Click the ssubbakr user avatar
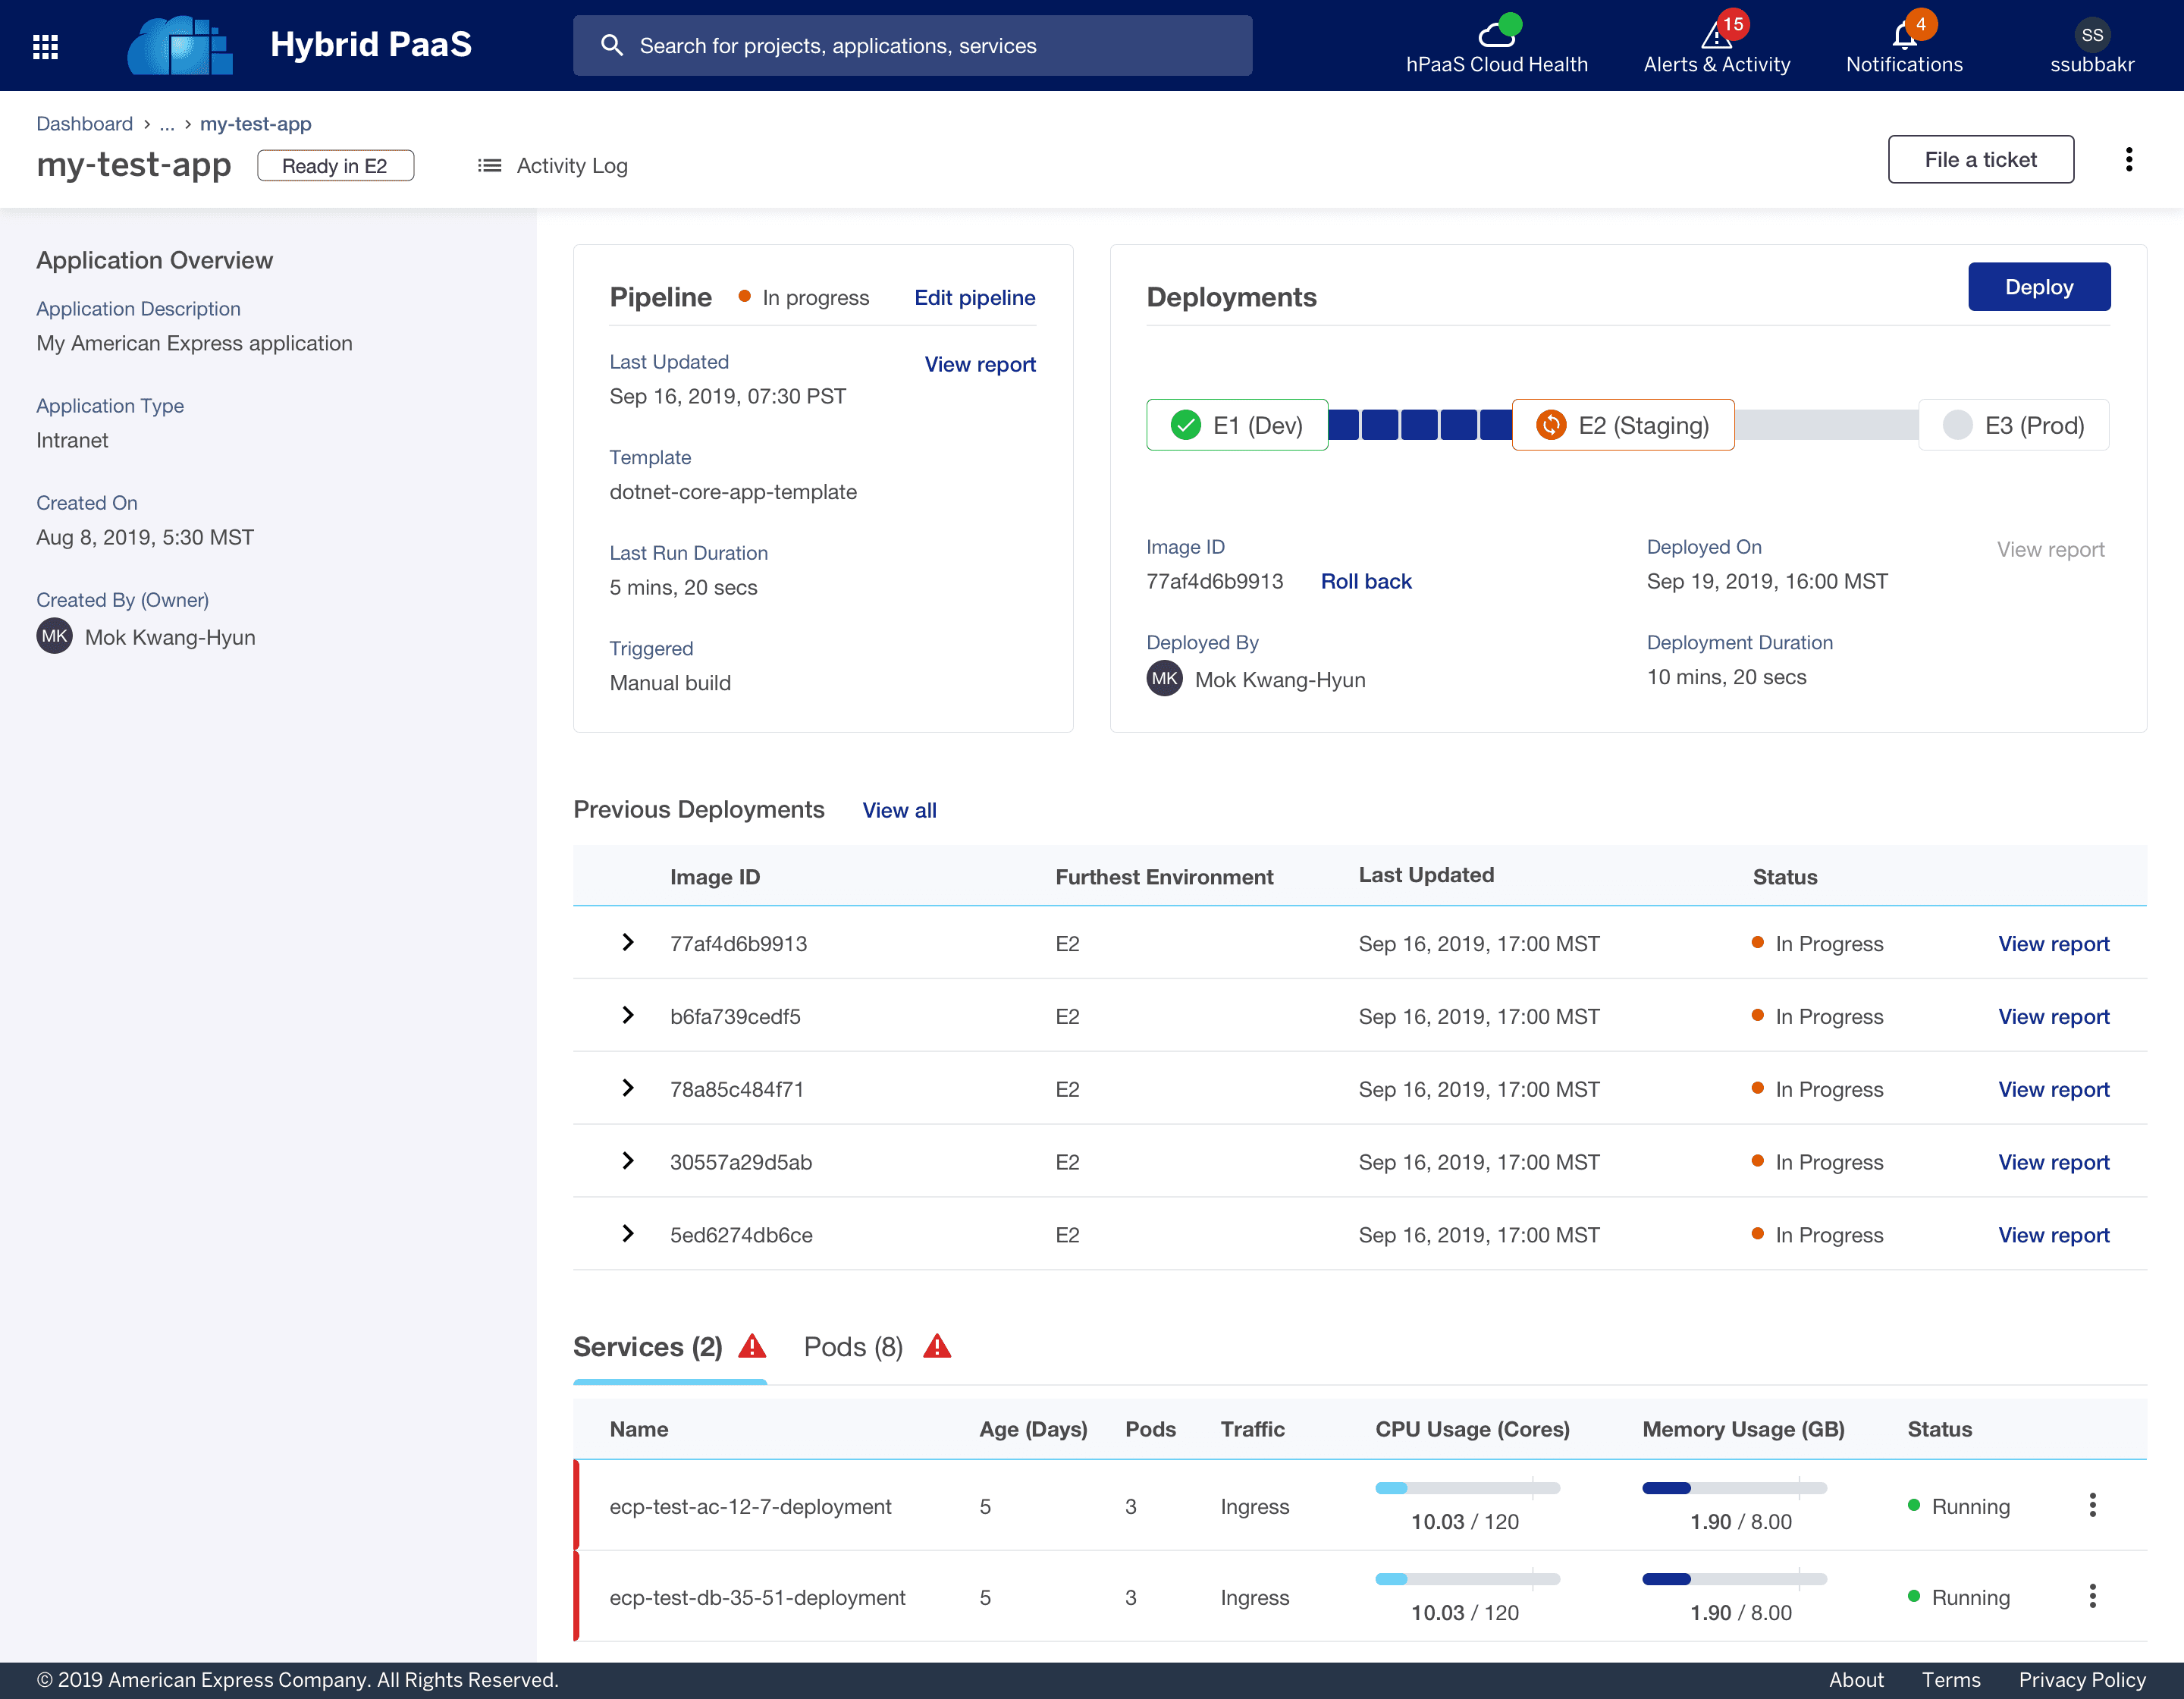The width and height of the screenshot is (2184, 1699). click(2091, 34)
